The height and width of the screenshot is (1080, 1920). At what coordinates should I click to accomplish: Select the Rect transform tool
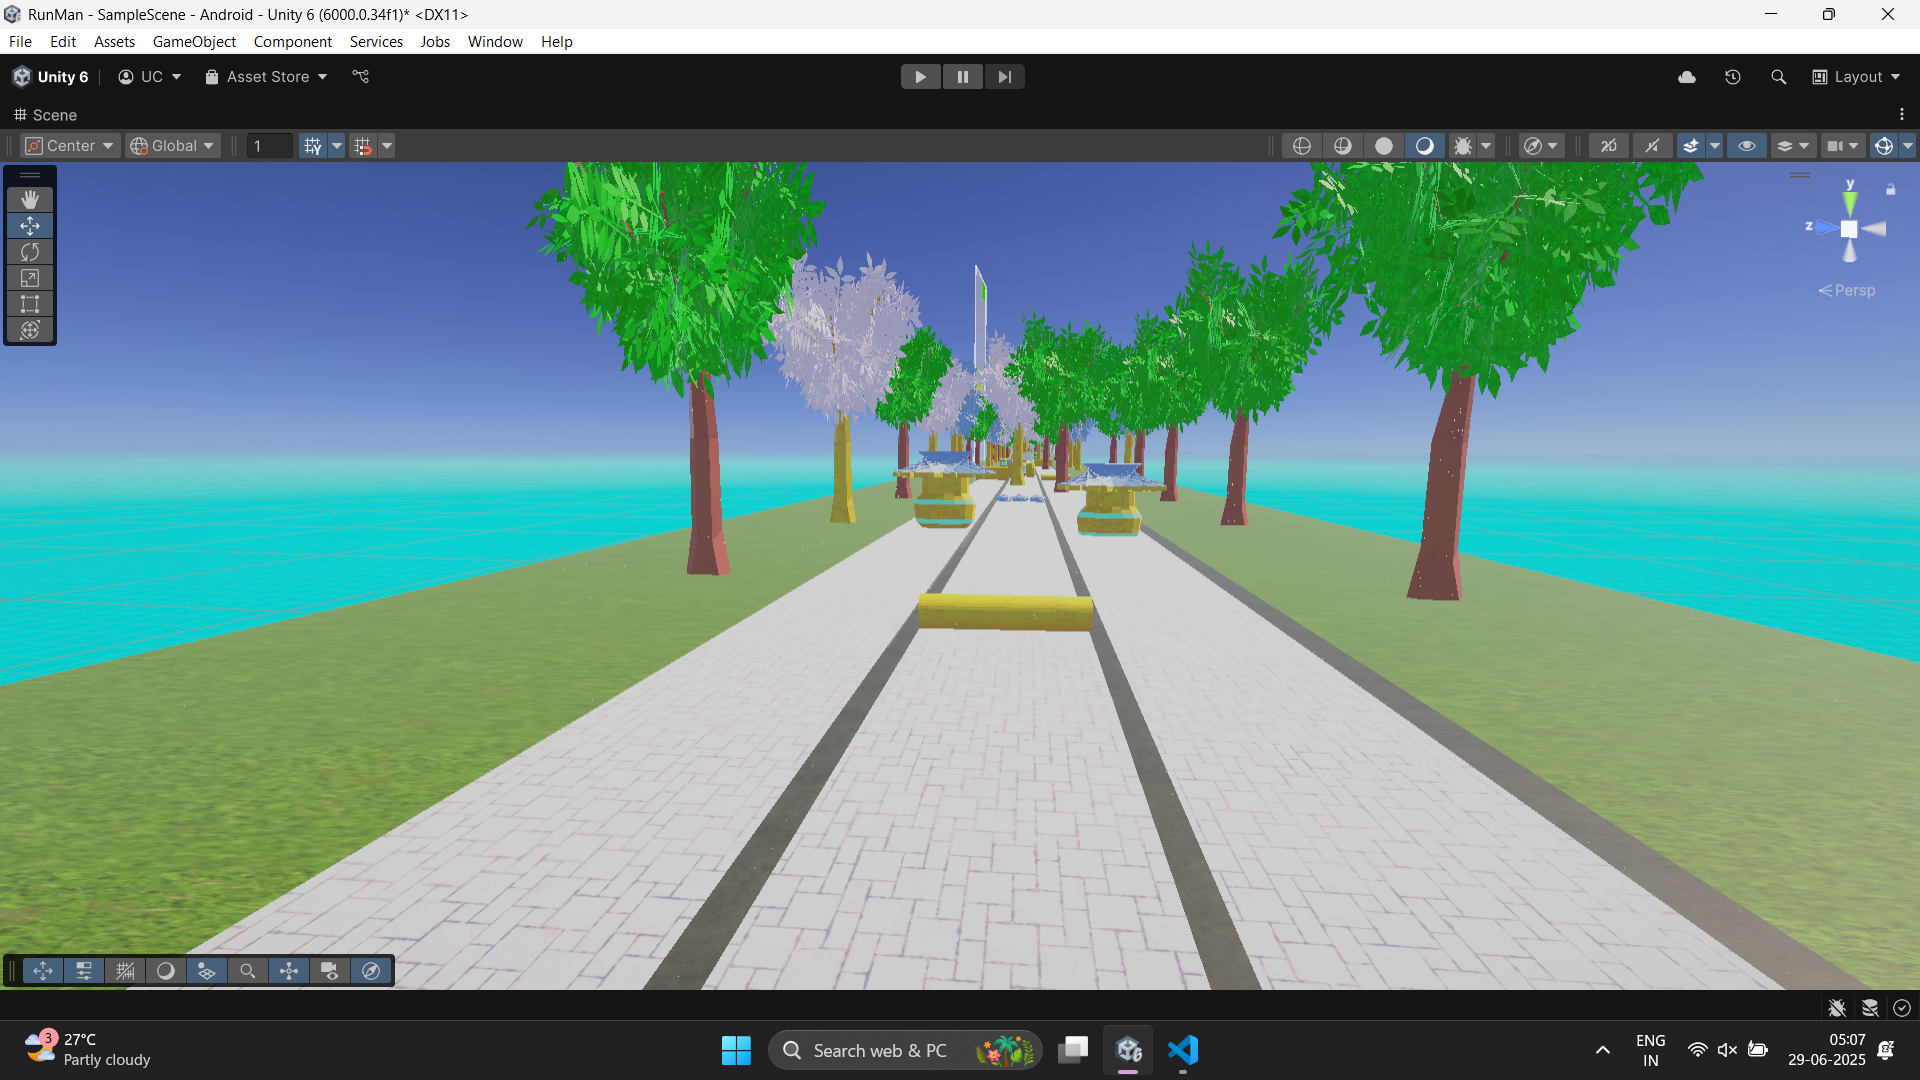[30, 304]
